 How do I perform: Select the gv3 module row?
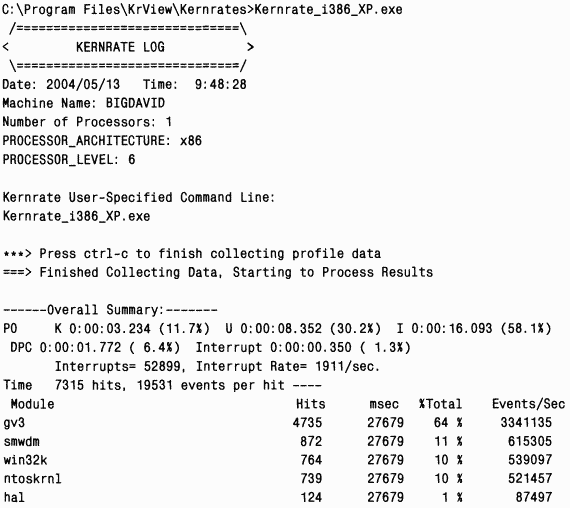(x=278, y=423)
